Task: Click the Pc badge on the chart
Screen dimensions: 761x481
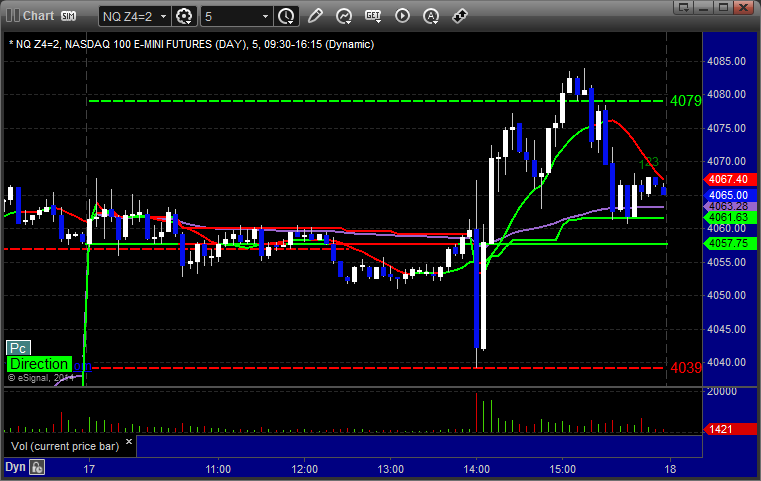Action: (x=18, y=348)
